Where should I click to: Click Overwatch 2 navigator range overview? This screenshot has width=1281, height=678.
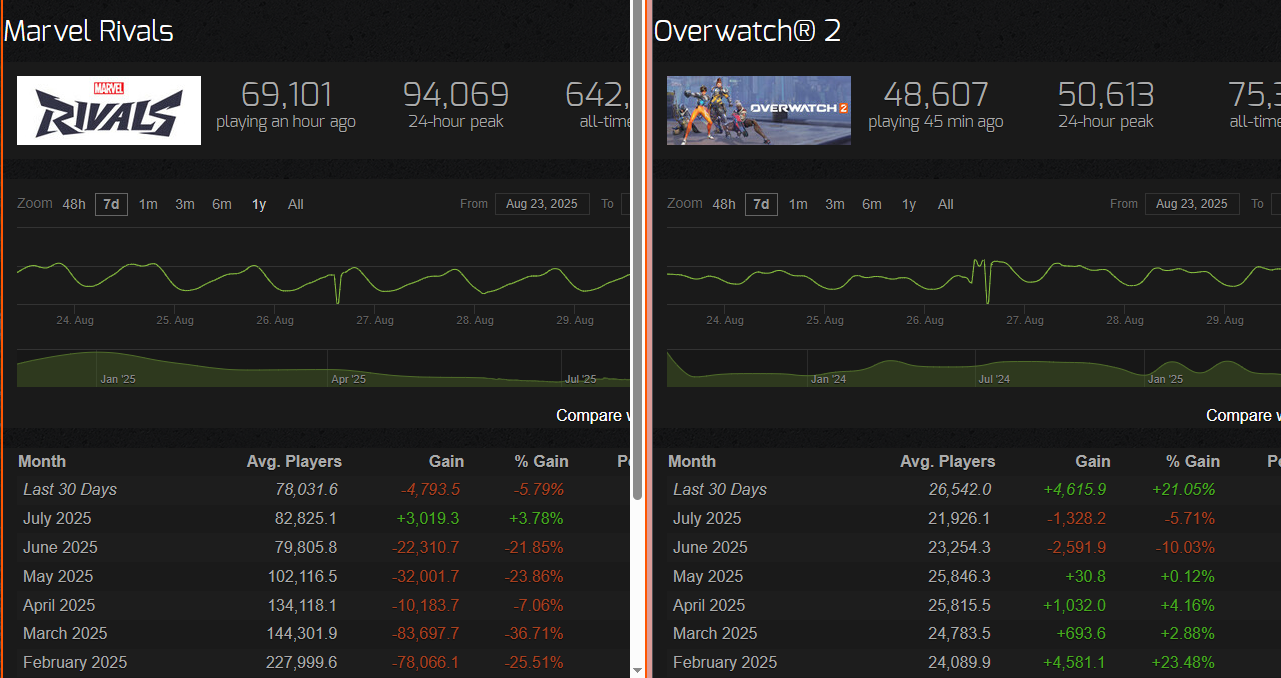(974, 368)
